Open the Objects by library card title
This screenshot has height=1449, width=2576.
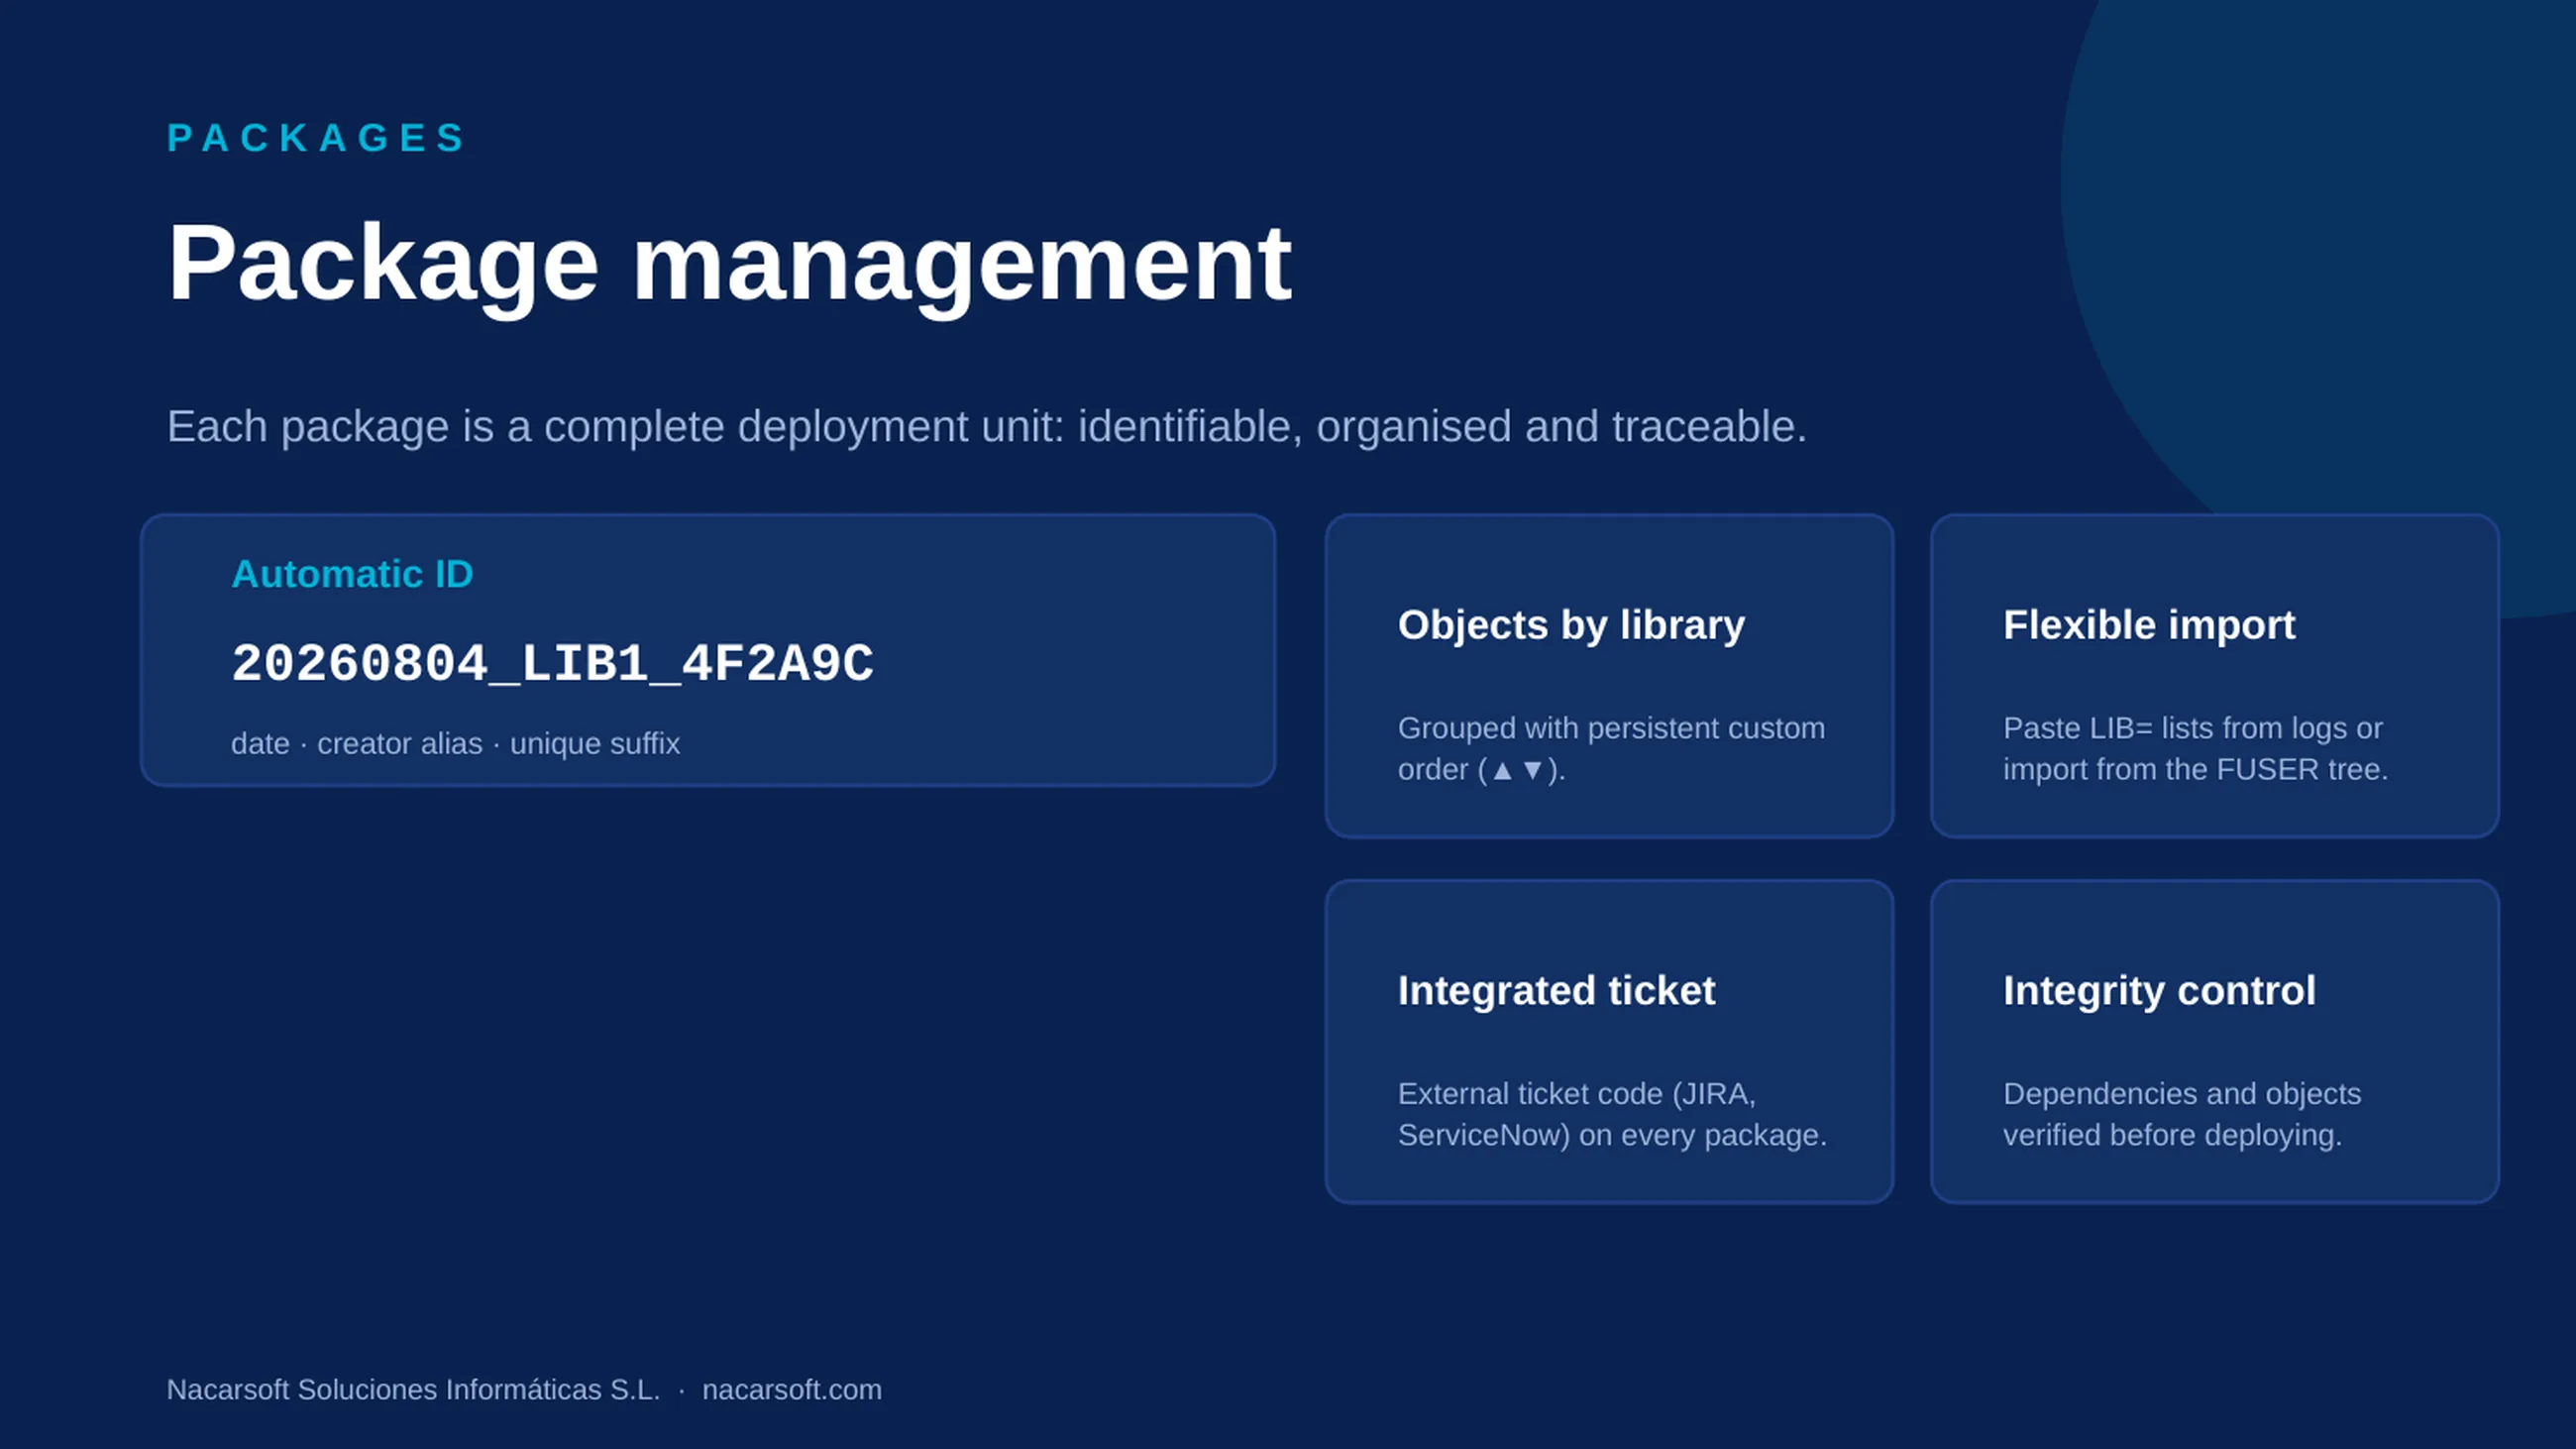[x=1571, y=625]
